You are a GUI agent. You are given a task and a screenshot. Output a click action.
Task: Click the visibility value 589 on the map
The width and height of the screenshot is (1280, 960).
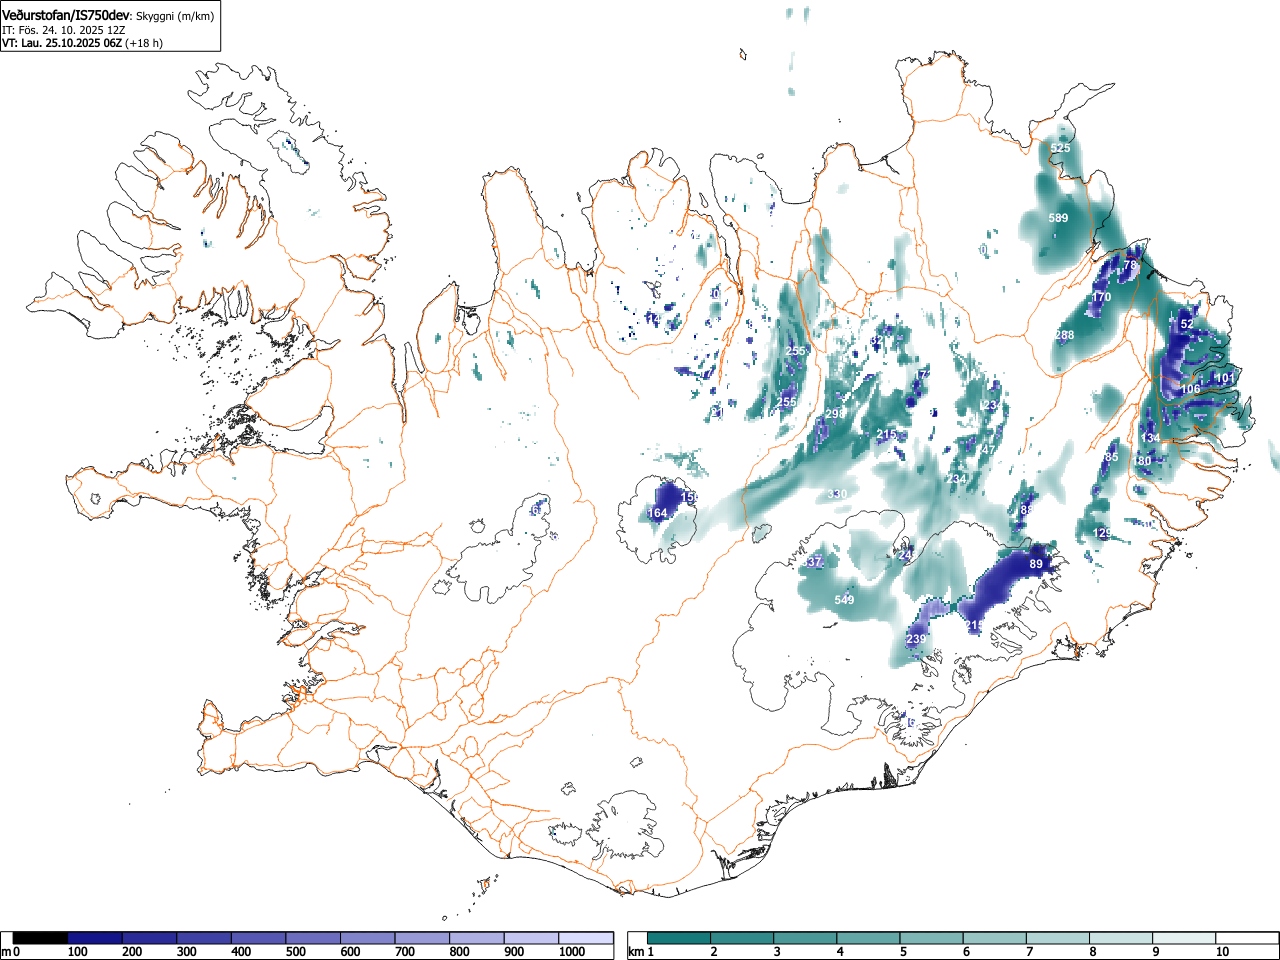tap(1058, 218)
